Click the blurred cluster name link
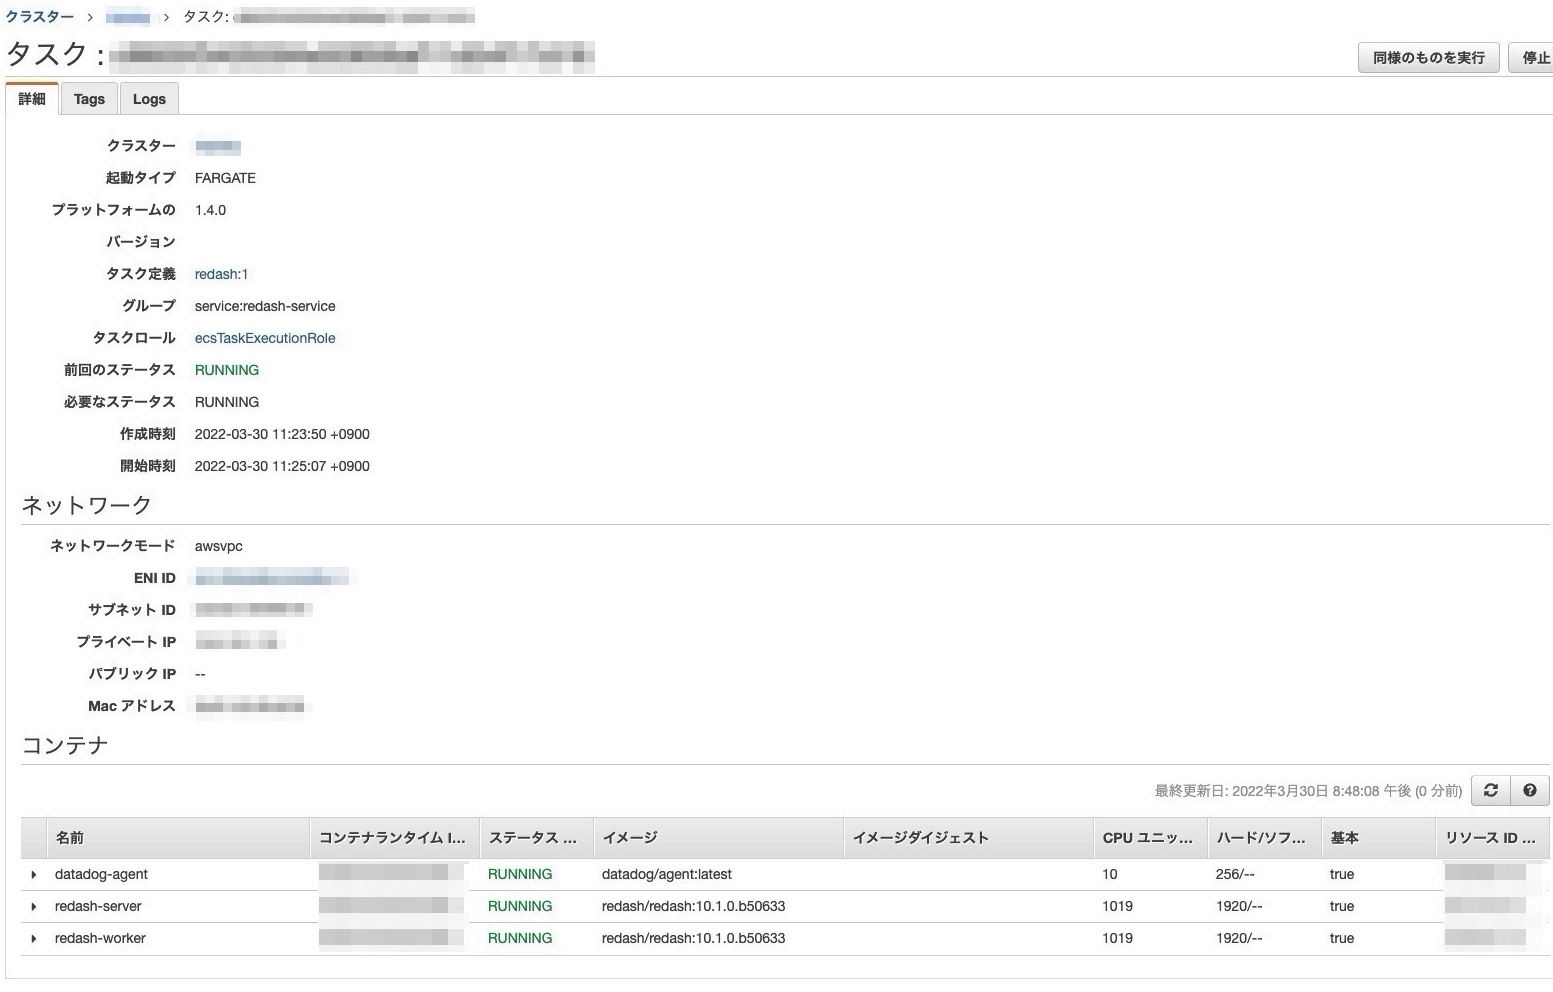1553x992 pixels. point(218,147)
